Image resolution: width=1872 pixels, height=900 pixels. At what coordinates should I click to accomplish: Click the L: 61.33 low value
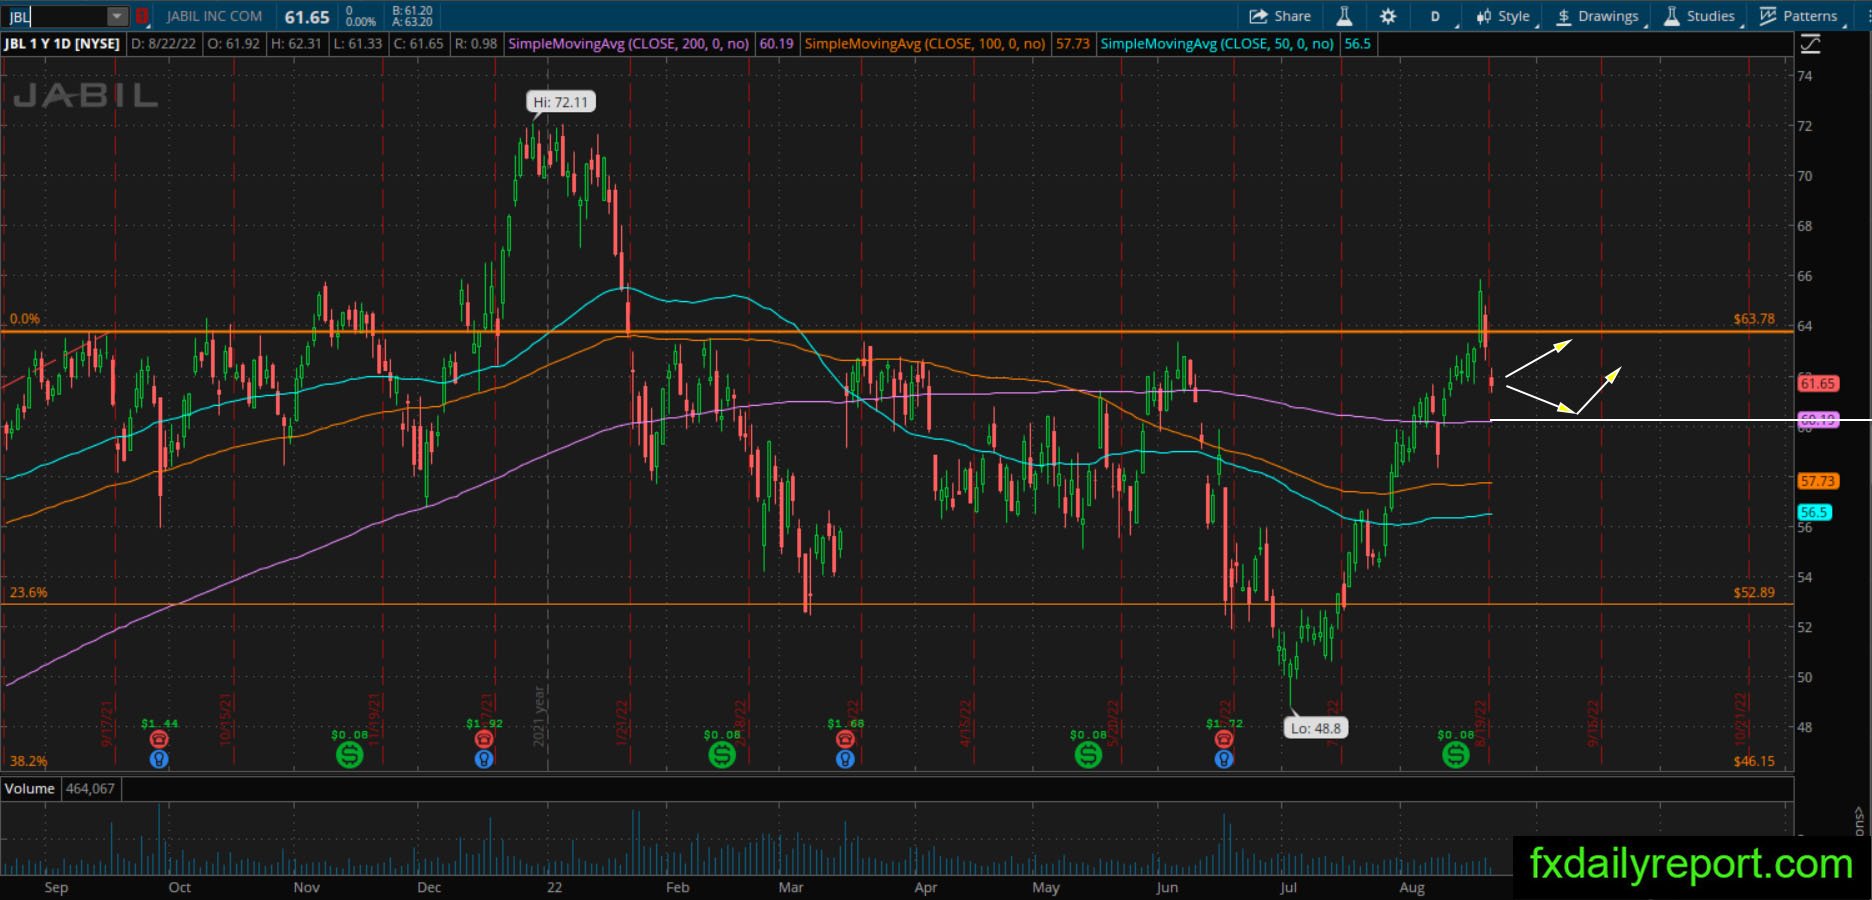point(358,44)
